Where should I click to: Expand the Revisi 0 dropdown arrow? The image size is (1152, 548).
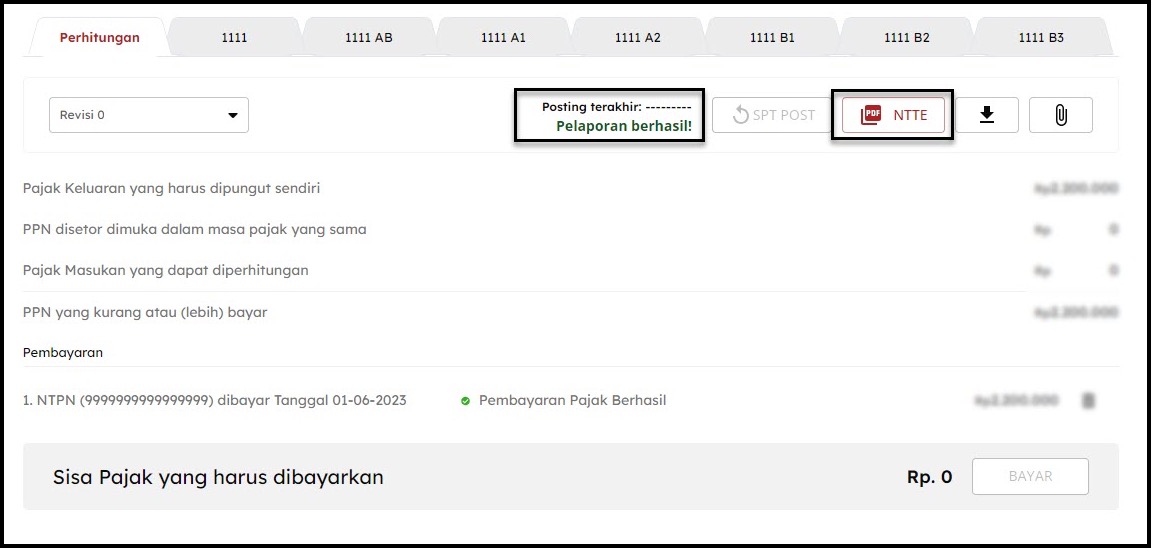[x=233, y=115]
